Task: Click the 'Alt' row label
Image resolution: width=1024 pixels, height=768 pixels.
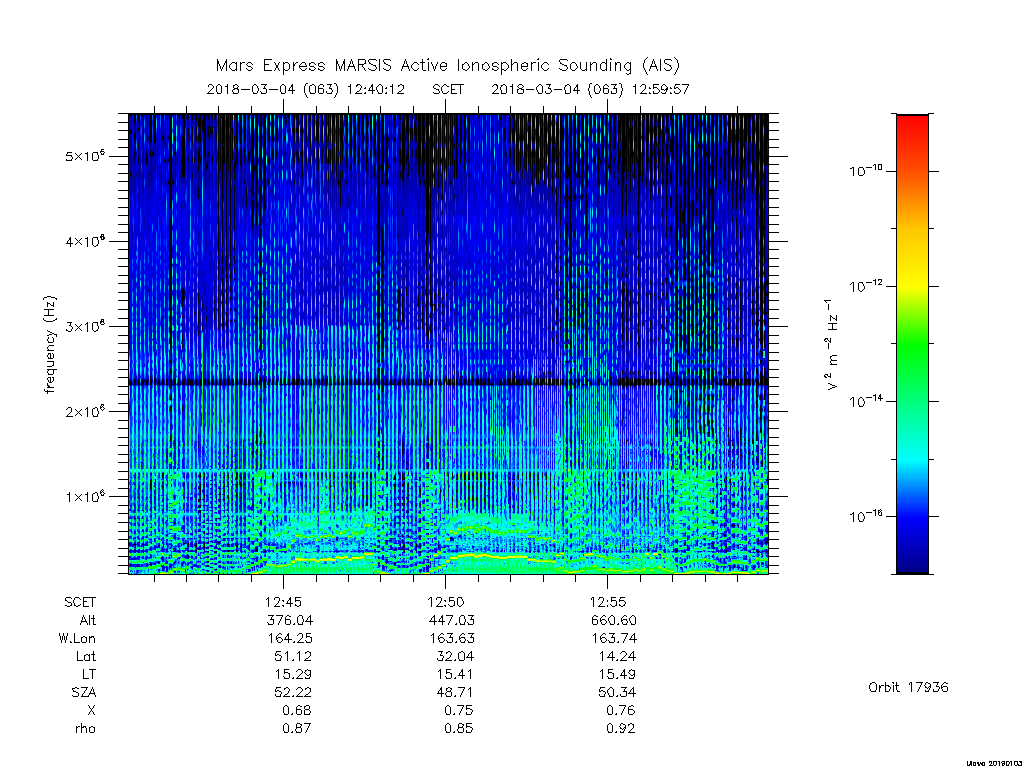Action: click(x=87, y=620)
